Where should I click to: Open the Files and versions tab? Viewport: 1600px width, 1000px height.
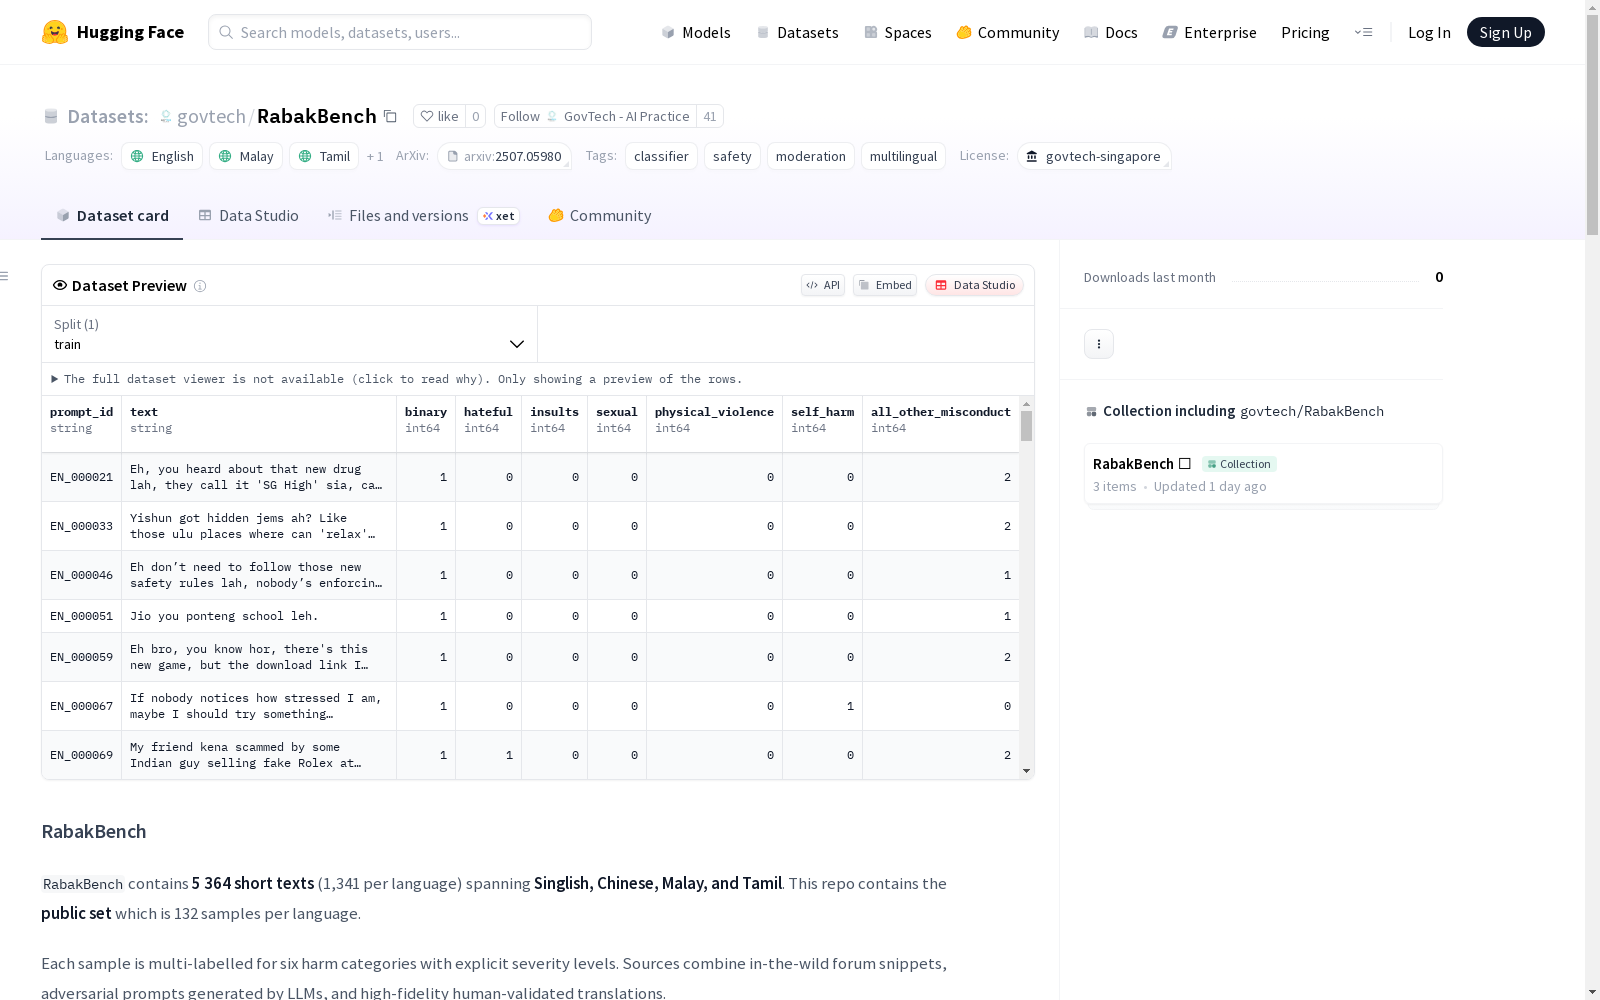pyautogui.click(x=423, y=216)
